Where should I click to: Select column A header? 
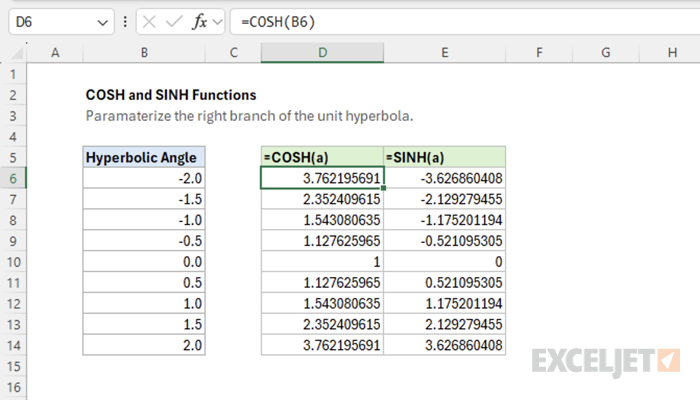pyautogui.click(x=55, y=53)
